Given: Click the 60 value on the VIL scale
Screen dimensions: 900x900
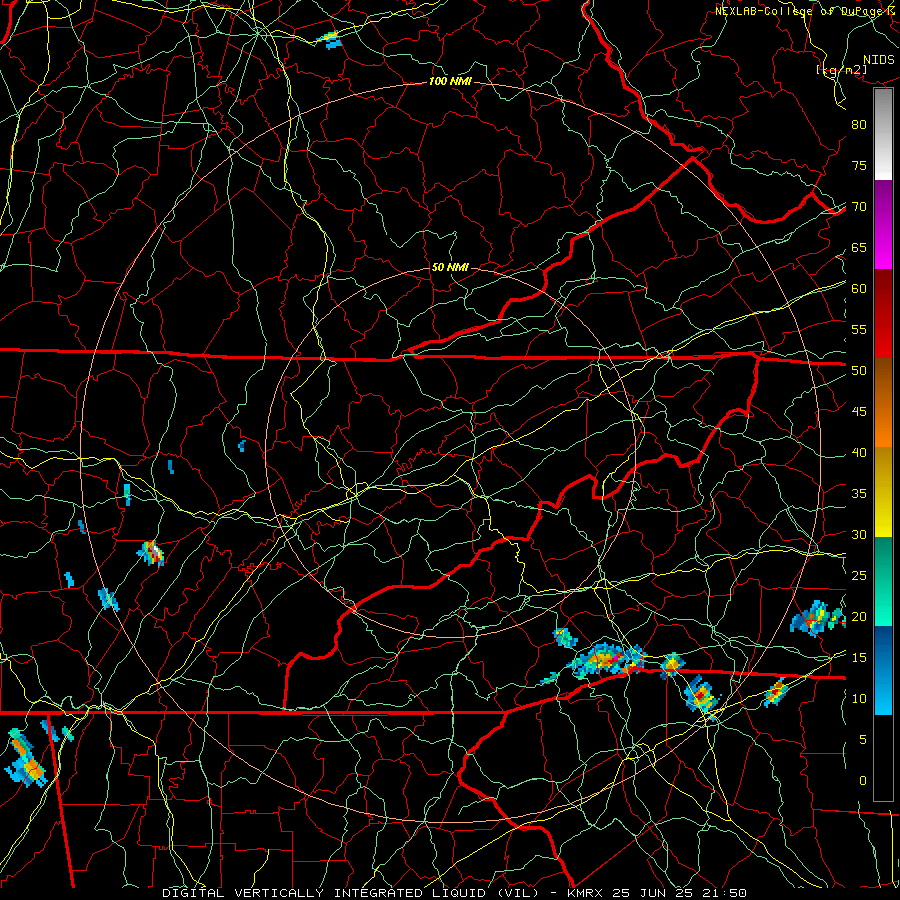Looking at the screenshot, I should click(859, 289).
